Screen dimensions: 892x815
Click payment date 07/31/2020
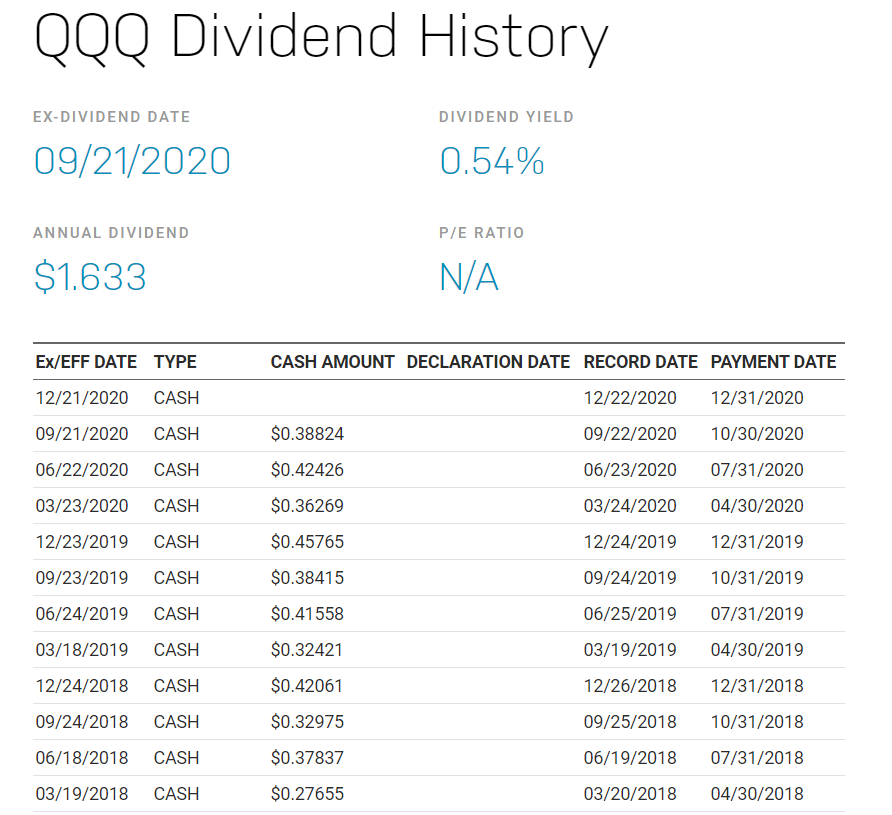(757, 470)
